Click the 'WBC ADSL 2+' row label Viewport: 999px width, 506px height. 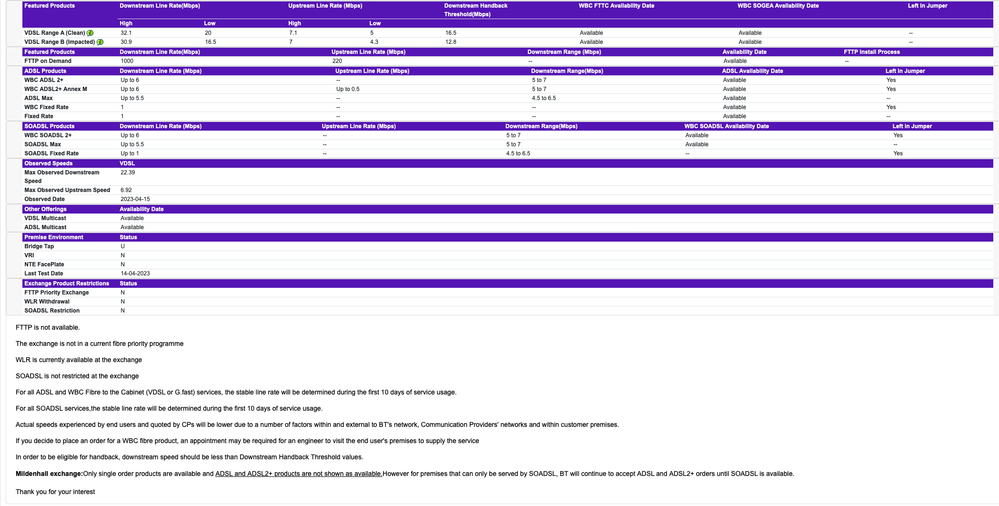(44, 80)
